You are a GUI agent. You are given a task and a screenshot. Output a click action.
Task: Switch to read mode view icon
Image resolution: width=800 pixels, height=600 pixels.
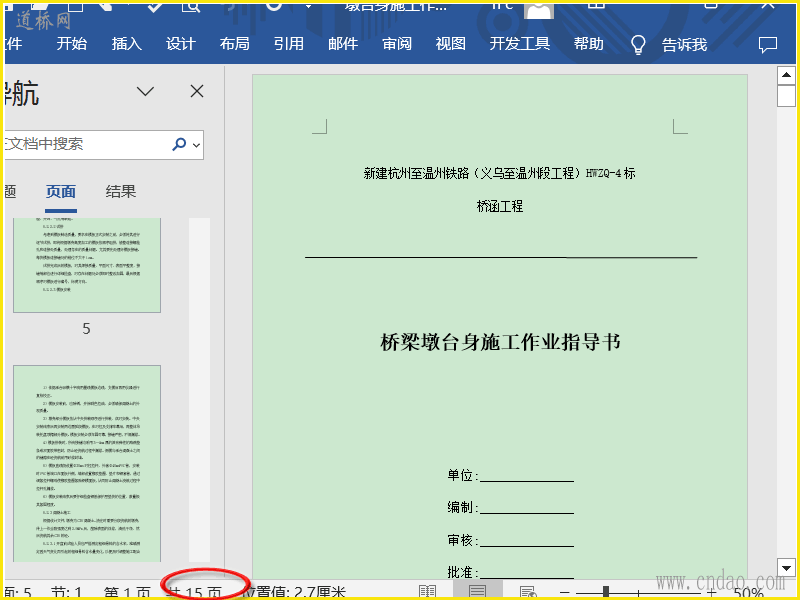(428, 592)
